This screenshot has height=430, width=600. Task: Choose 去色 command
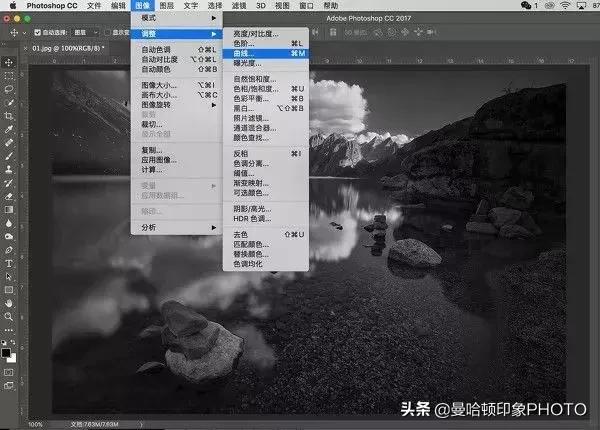266,235
